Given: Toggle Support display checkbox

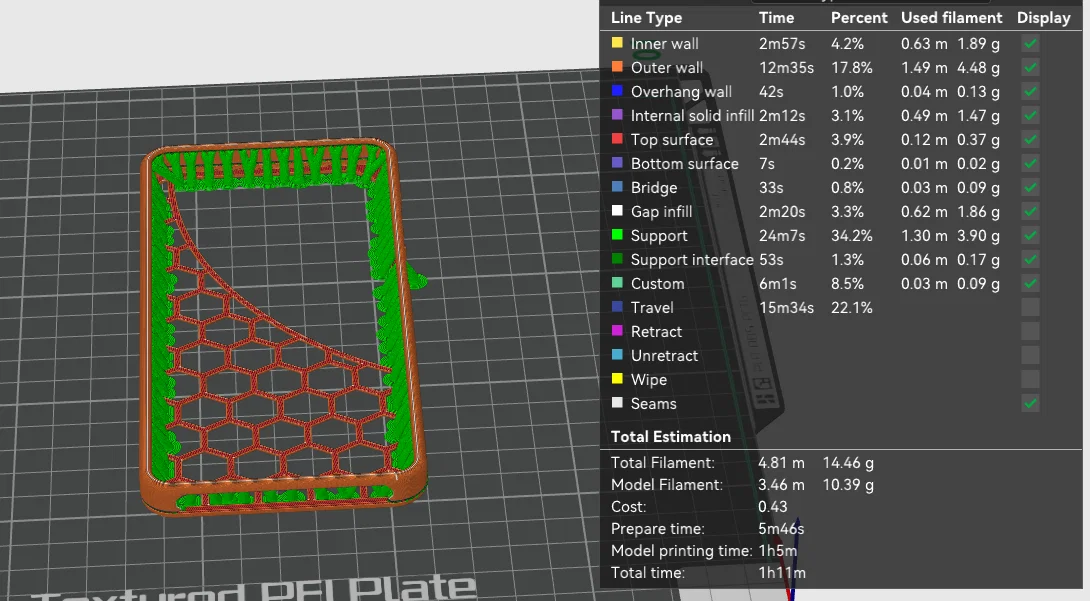Looking at the screenshot, I should point(1030,236).
